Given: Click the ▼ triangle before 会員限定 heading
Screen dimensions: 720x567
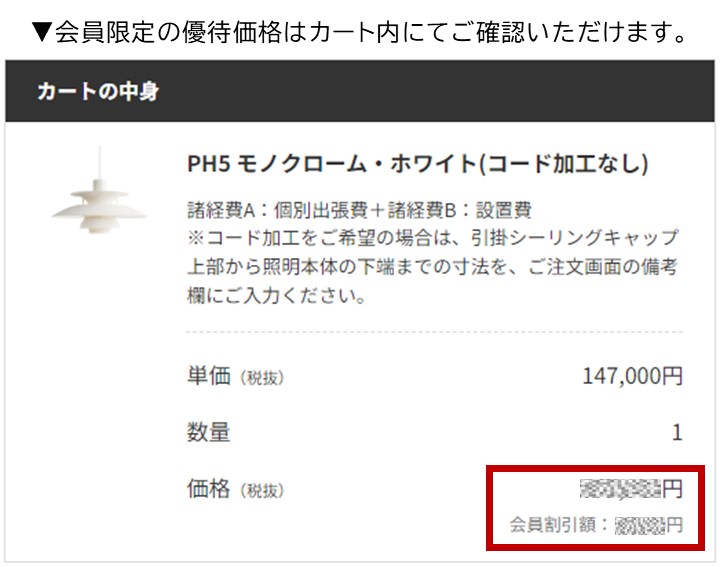Looking at the screenshot, I should click(42, 32).
